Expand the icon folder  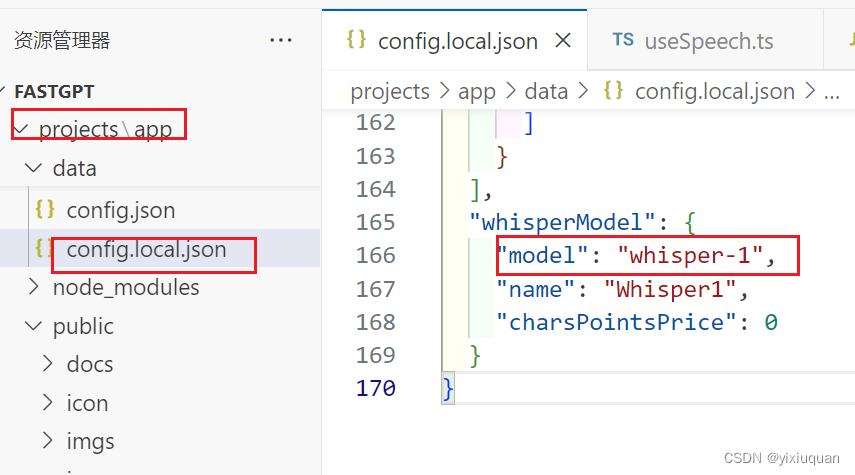click(48, 402)
